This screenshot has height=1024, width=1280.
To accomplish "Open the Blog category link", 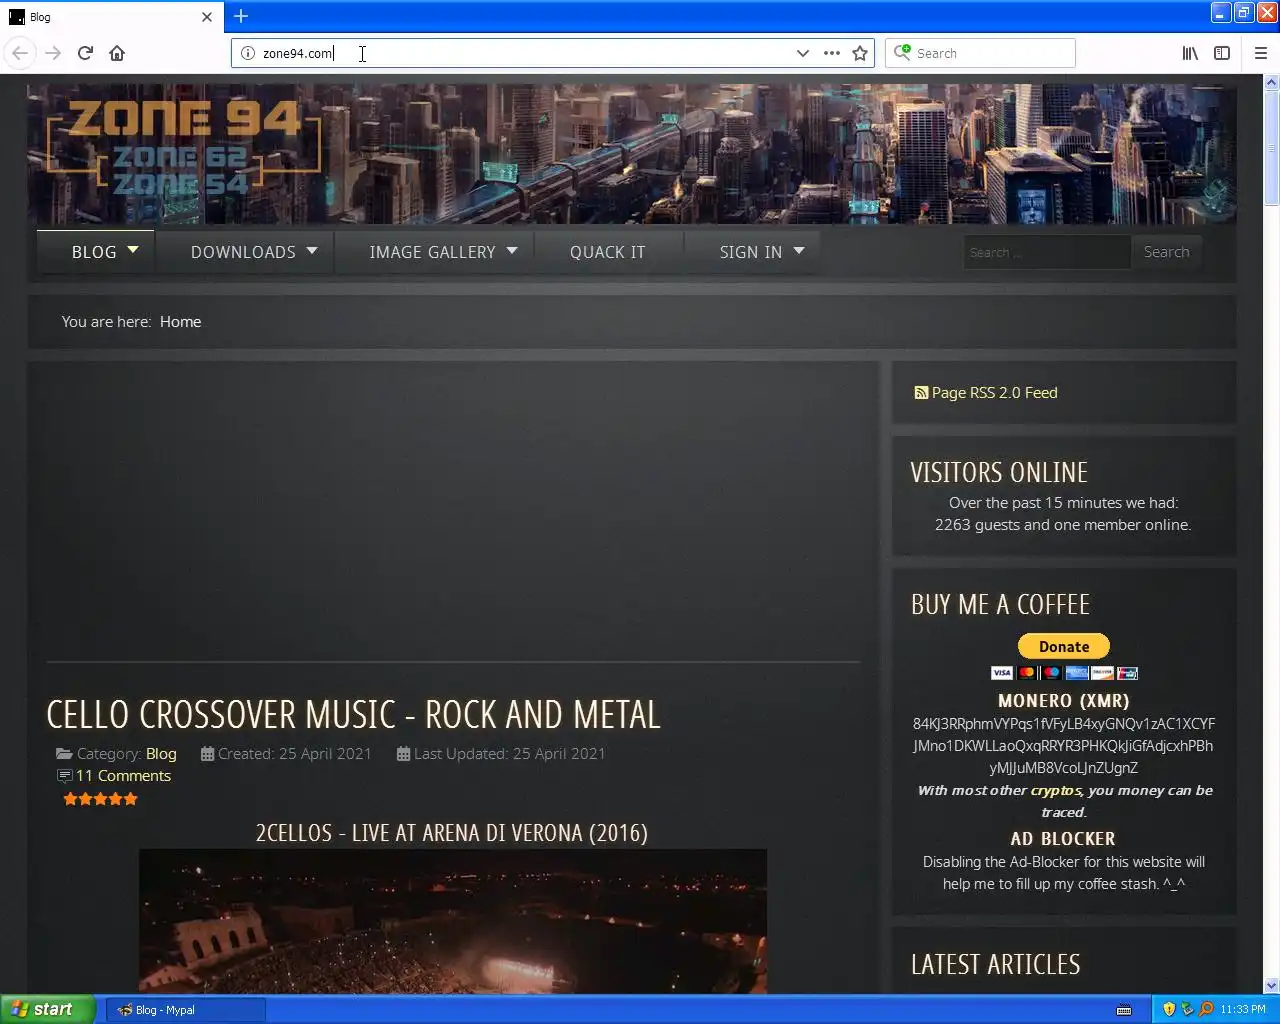I will pyautogui.click(x=161, y=754).
